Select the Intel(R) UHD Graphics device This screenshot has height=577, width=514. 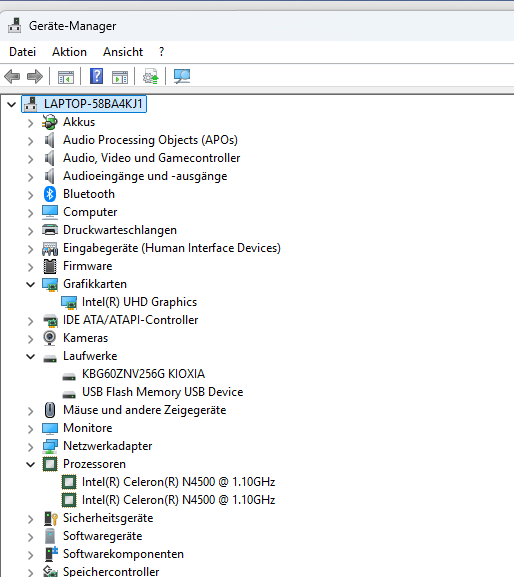pos(139,302)
